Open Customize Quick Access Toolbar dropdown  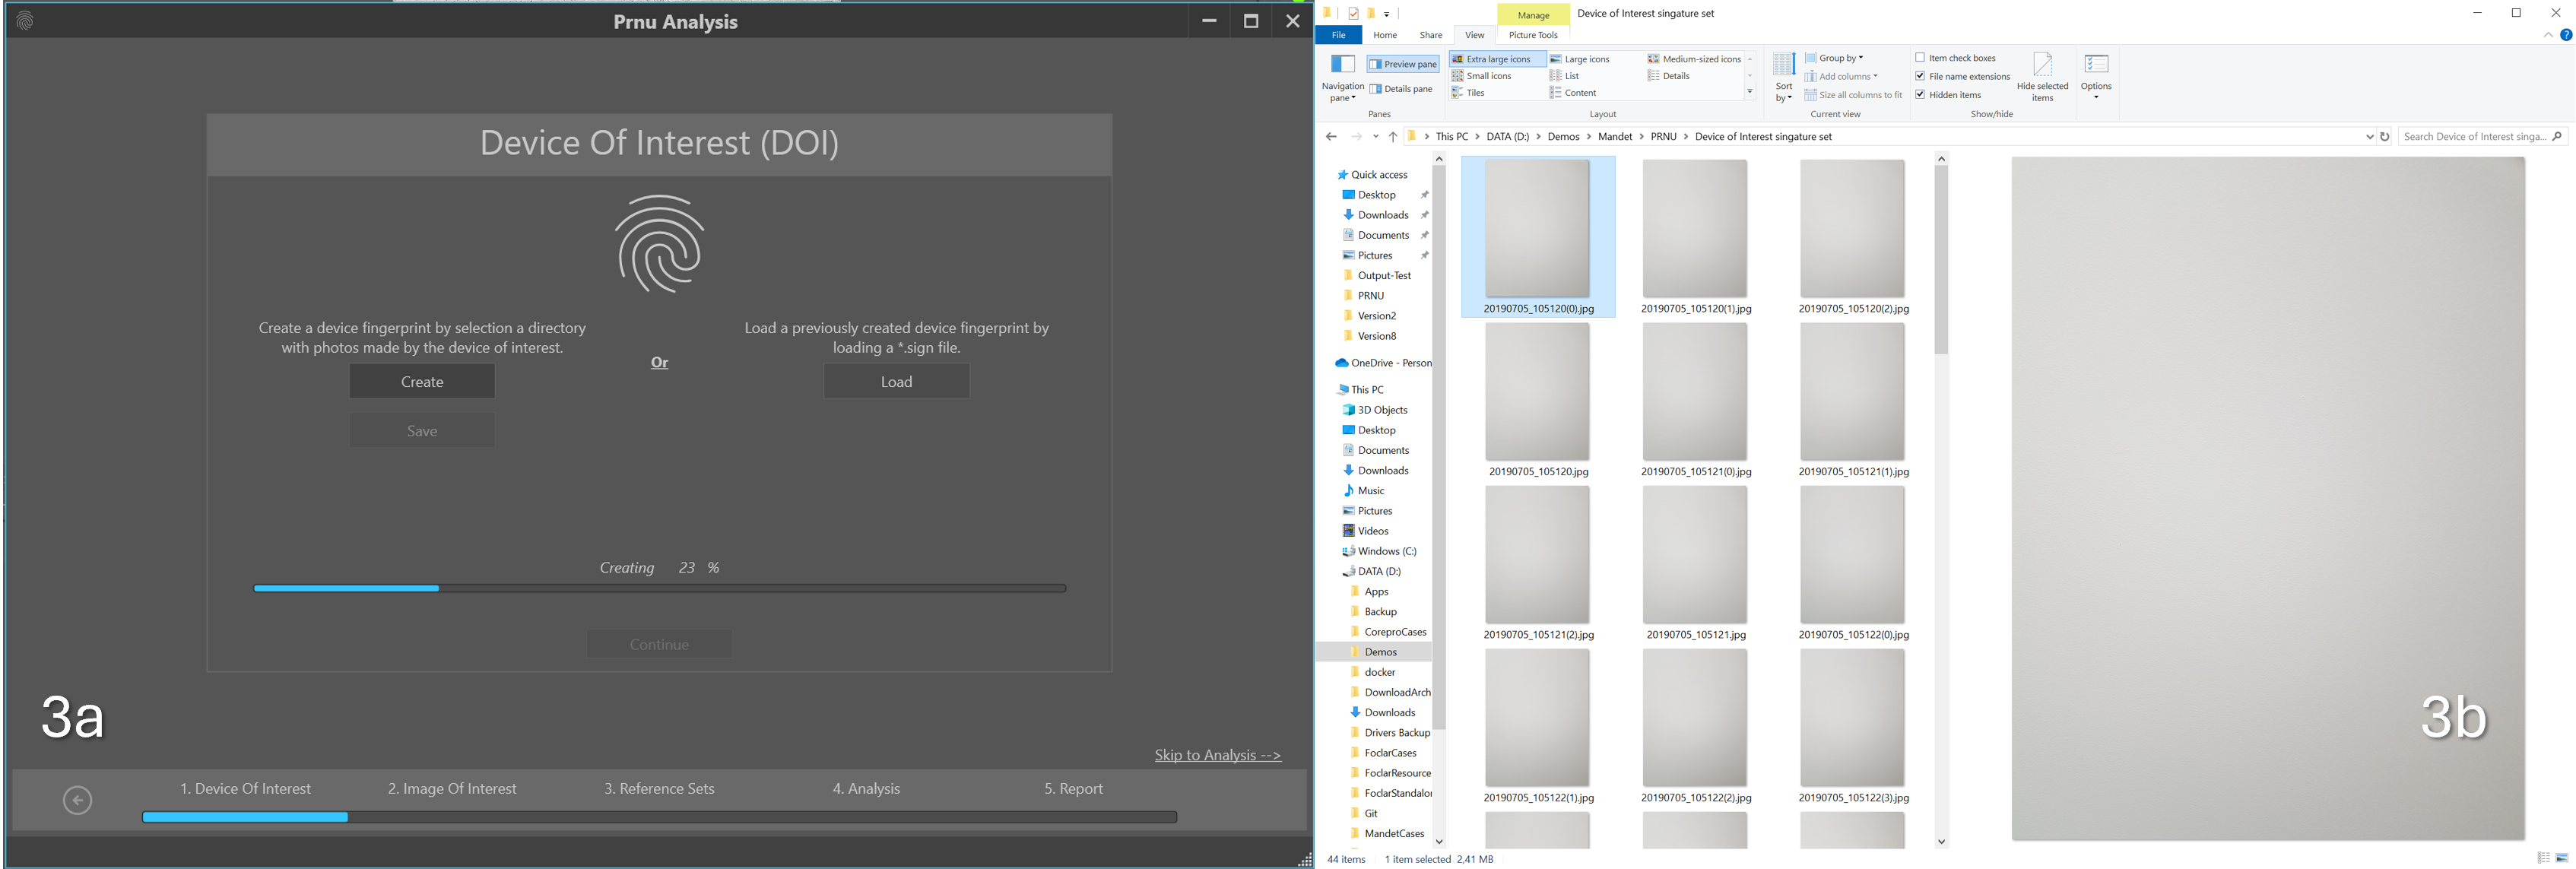1387,14
